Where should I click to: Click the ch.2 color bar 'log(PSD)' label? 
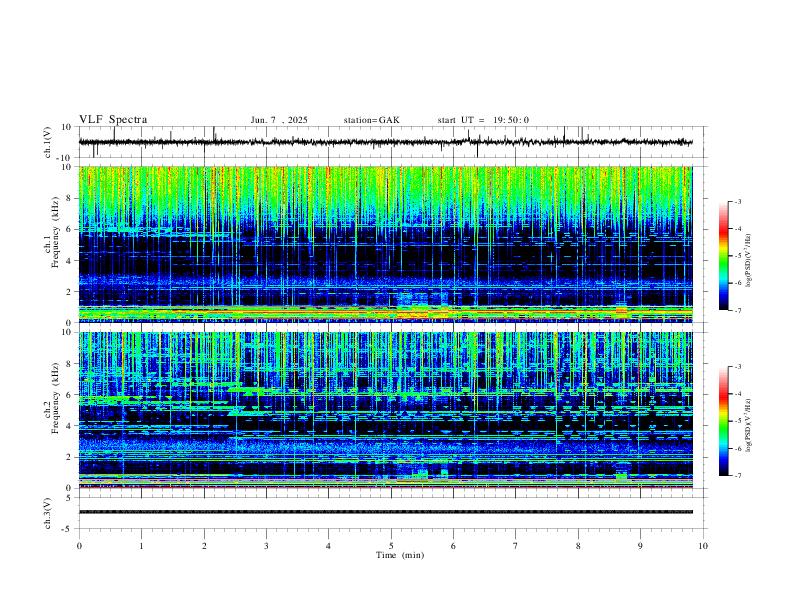click(749, 425)
